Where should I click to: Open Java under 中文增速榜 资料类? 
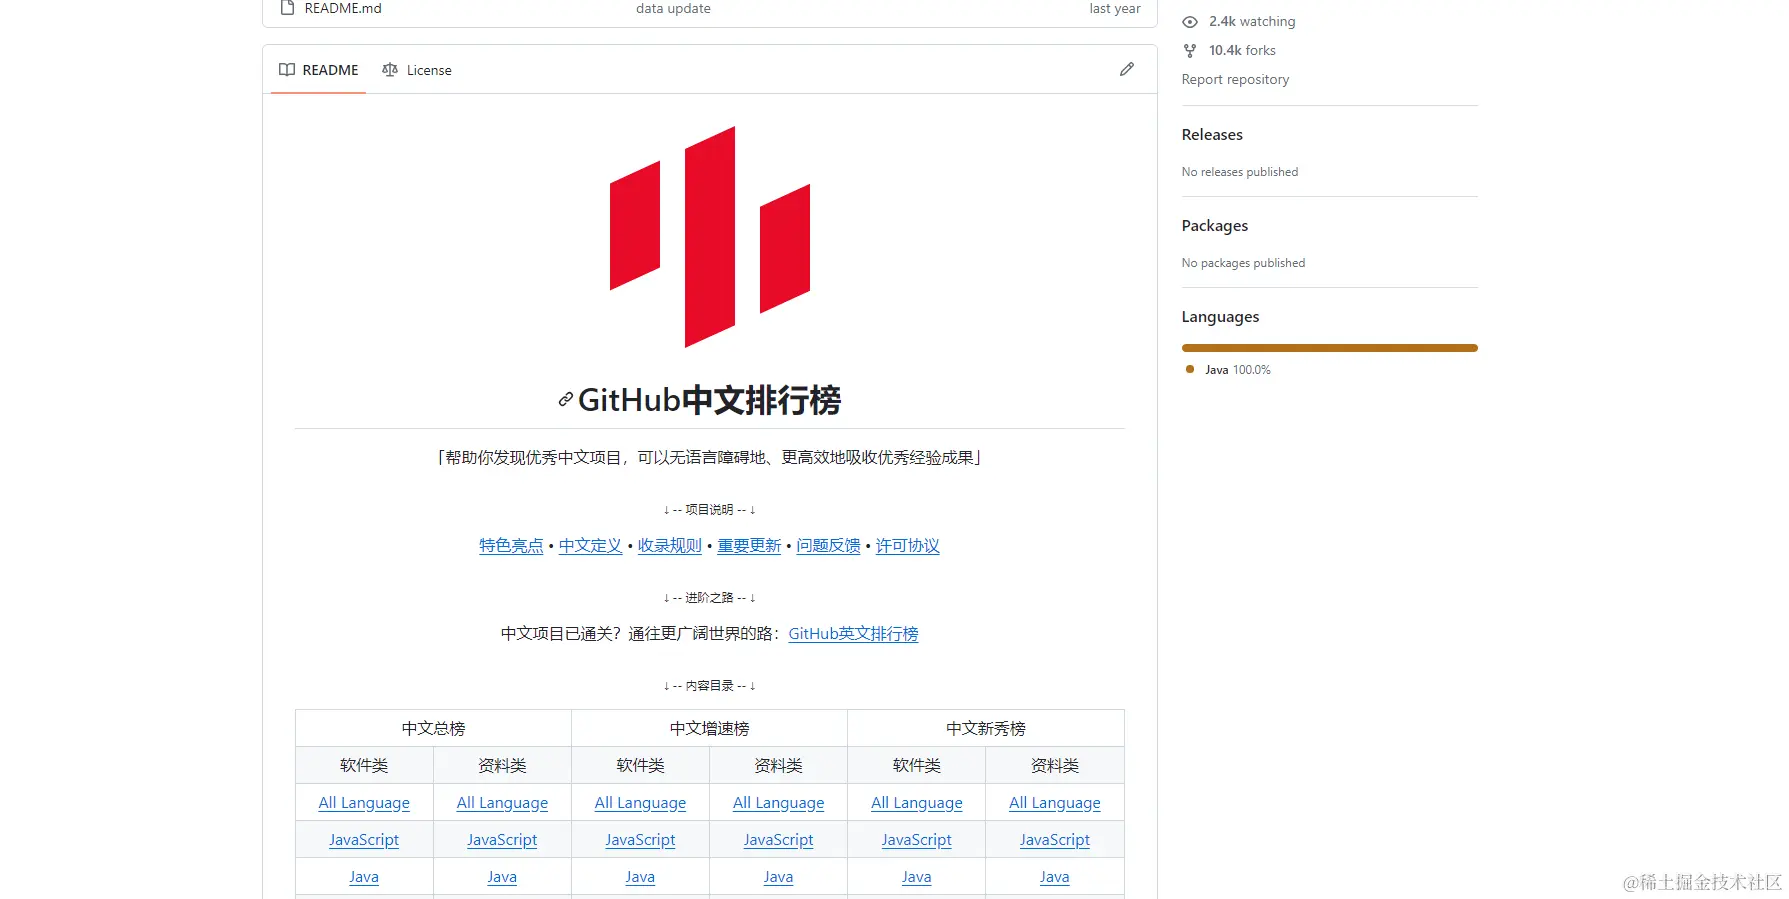tap(778, 877)
